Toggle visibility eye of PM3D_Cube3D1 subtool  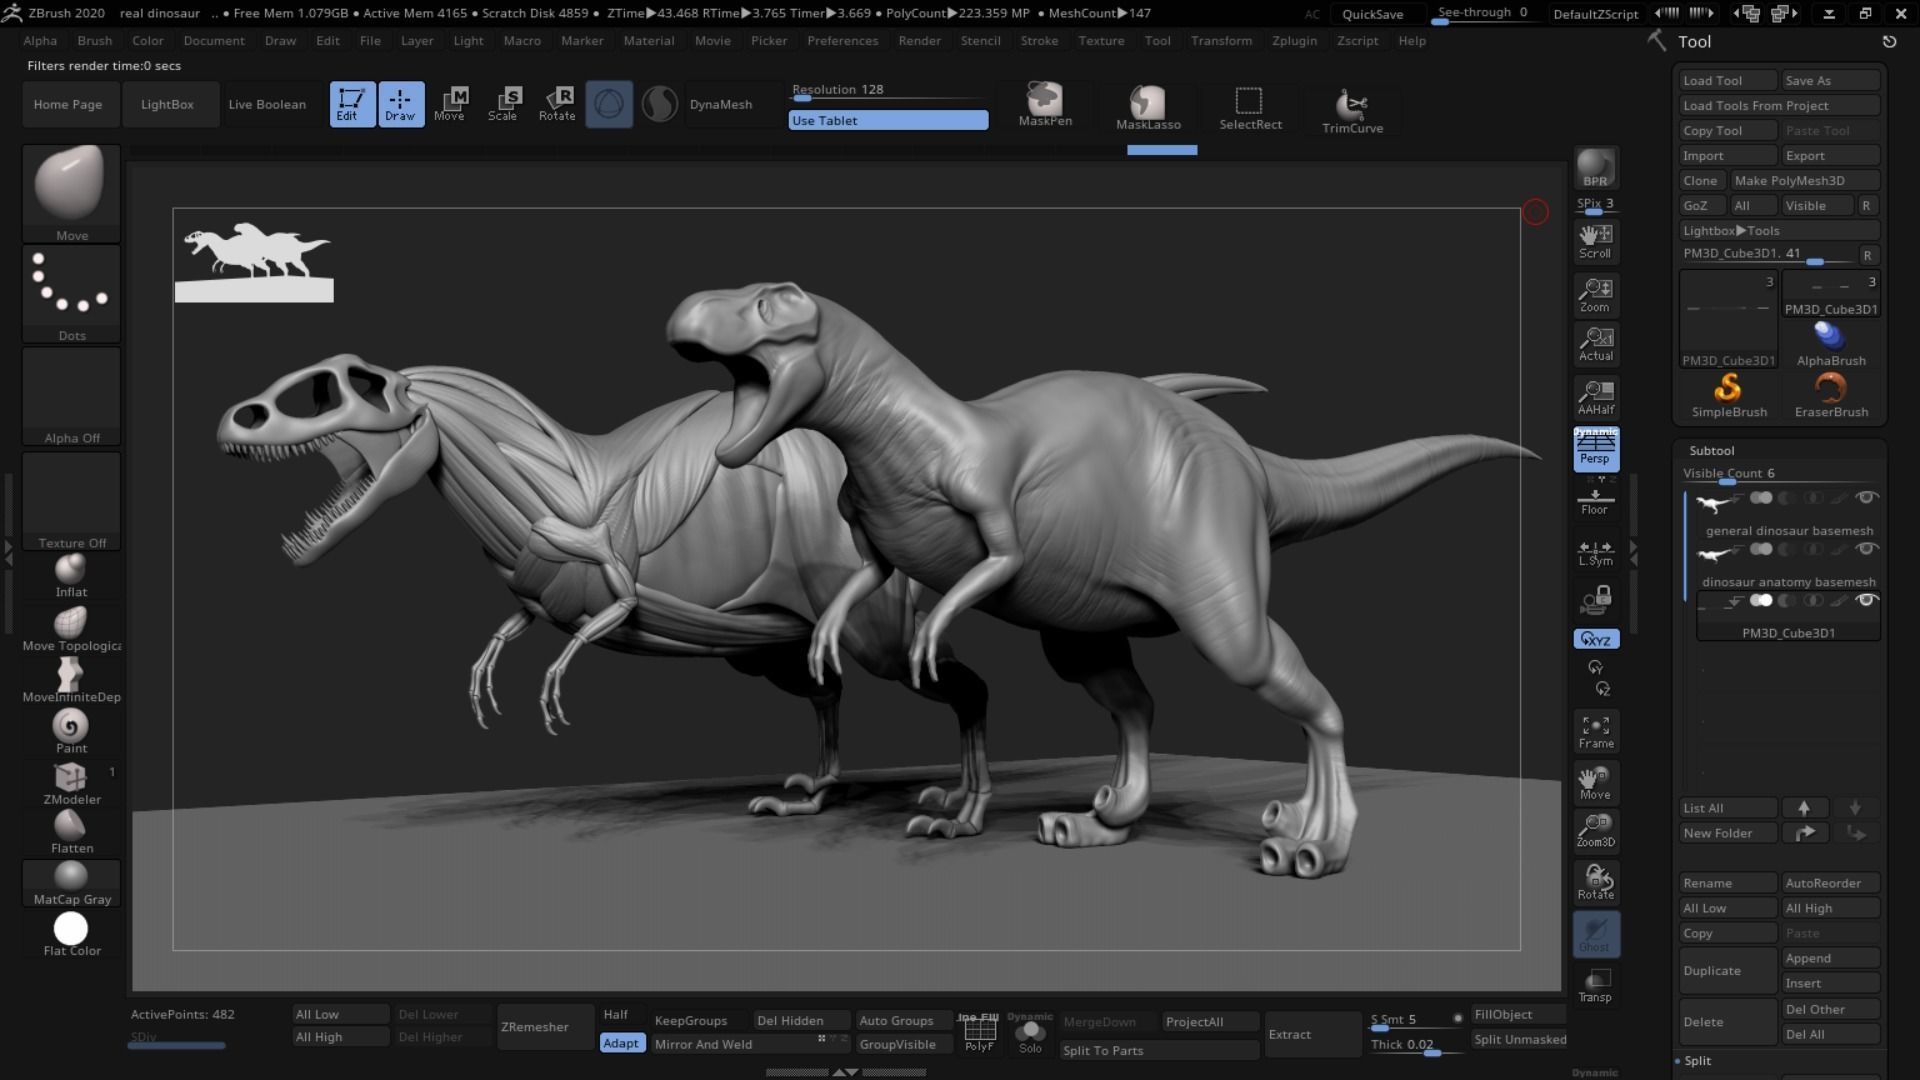tap(1866, 600)
